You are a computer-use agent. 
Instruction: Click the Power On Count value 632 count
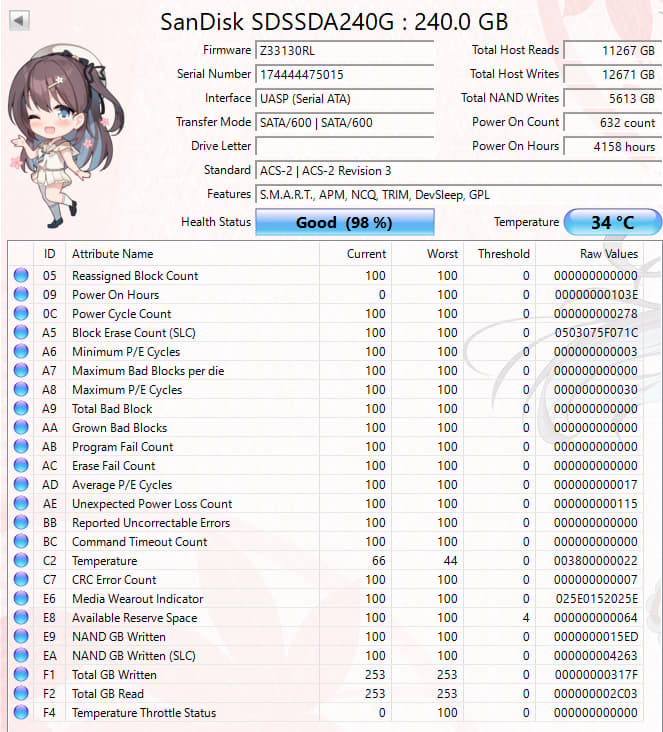click(x=613, y=123)
